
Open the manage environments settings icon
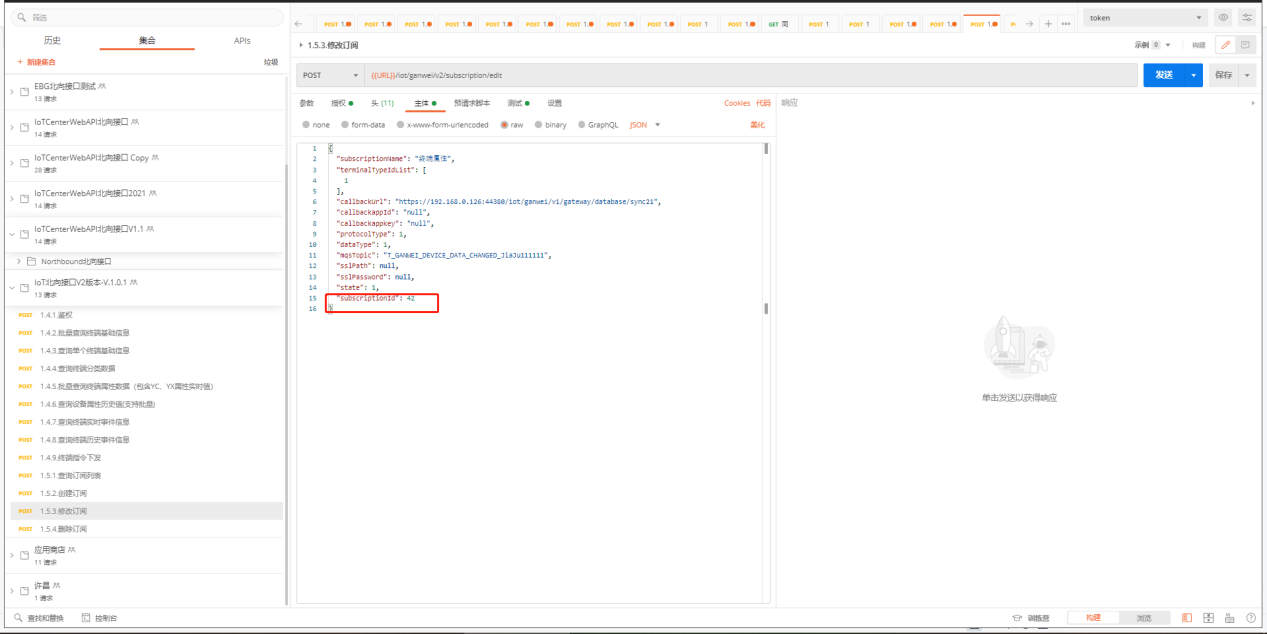pos(1246,18)
